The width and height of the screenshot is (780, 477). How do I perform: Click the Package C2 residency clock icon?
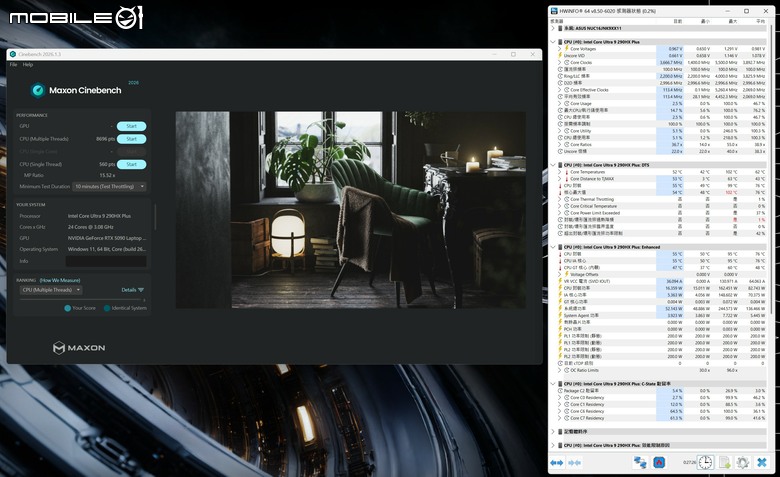[560, 391]
